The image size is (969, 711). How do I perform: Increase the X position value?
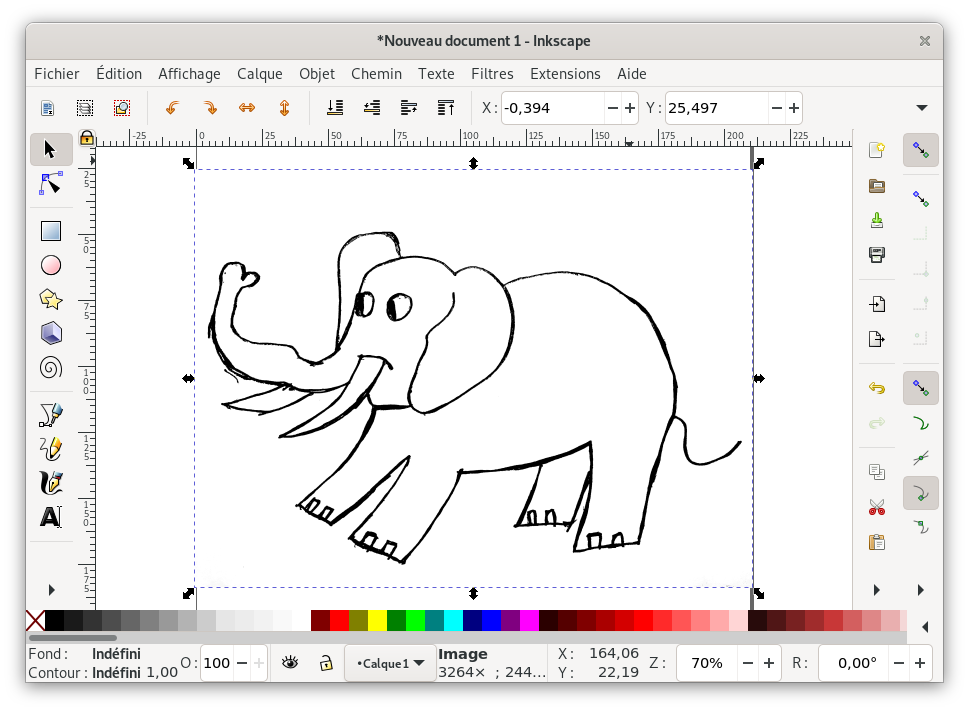tap(630, 108)
